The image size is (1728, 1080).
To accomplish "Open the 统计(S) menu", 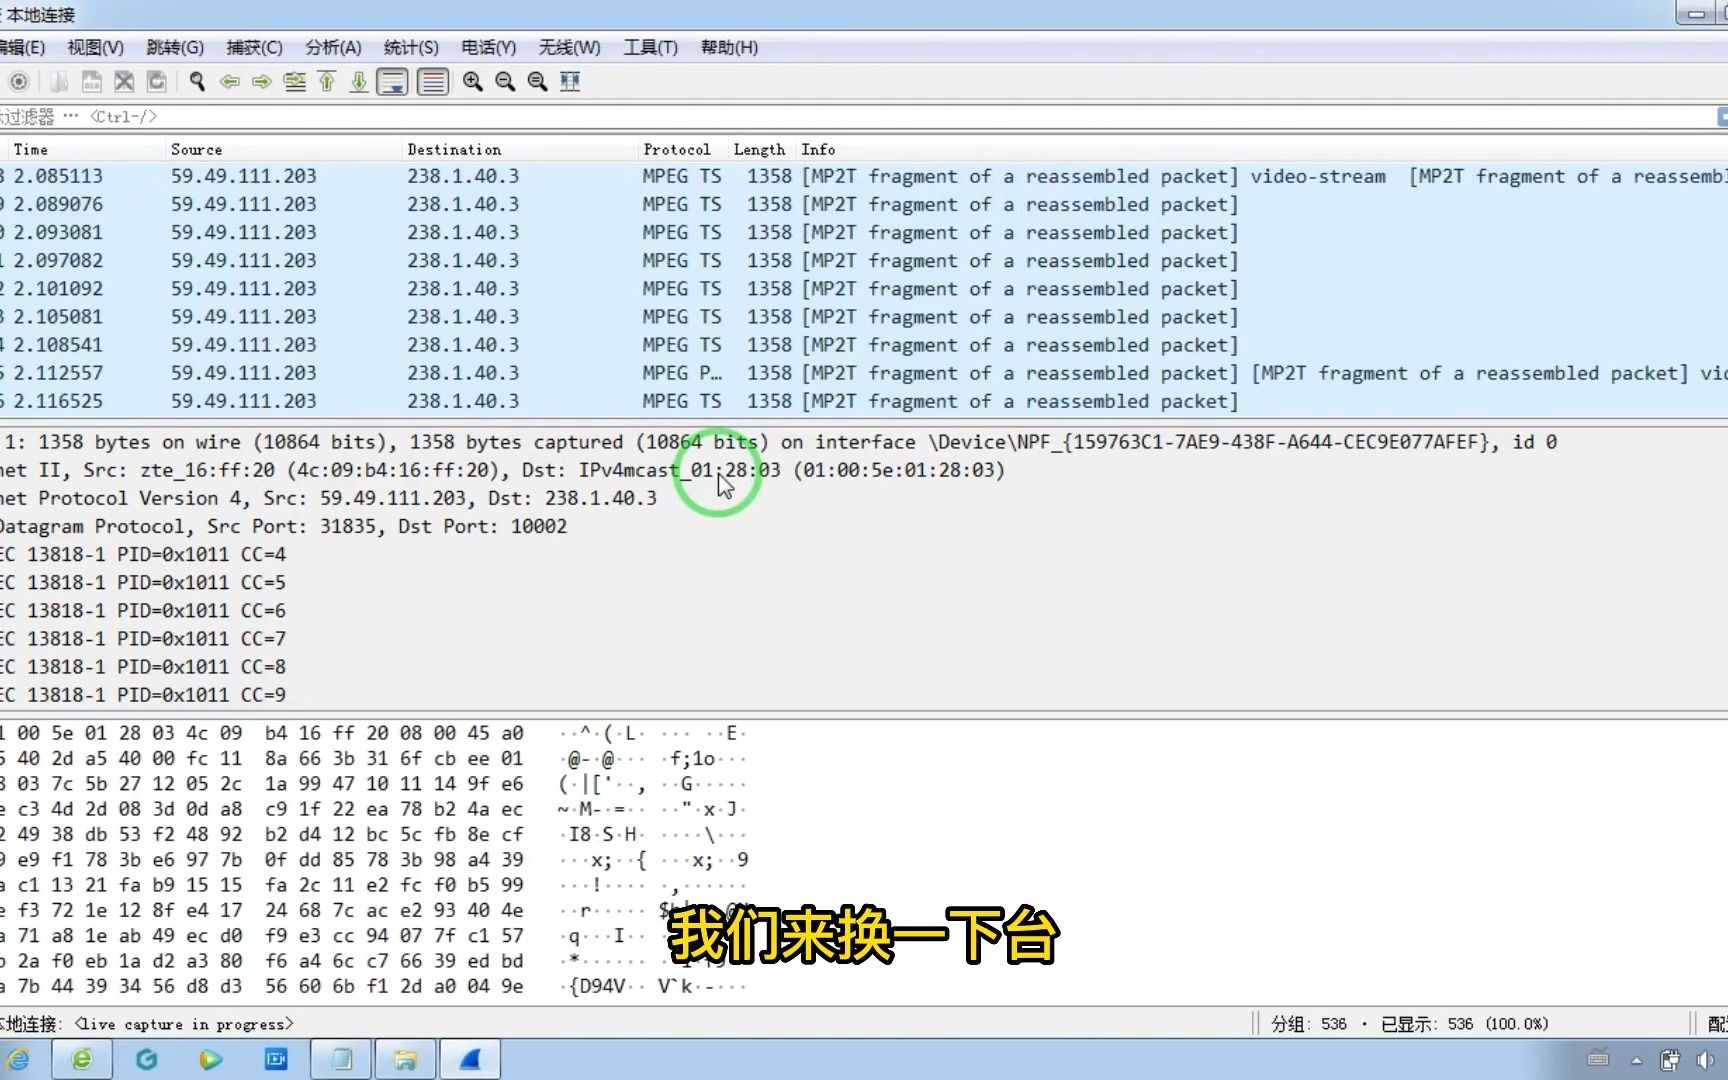I will (x=411, y=48).
